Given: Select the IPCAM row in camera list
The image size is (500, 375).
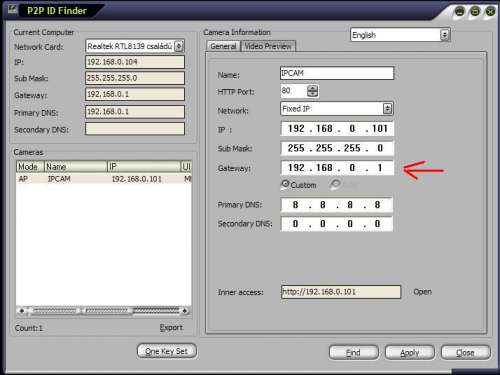Looking at the screenshot, I should click(x=104, y=179).
